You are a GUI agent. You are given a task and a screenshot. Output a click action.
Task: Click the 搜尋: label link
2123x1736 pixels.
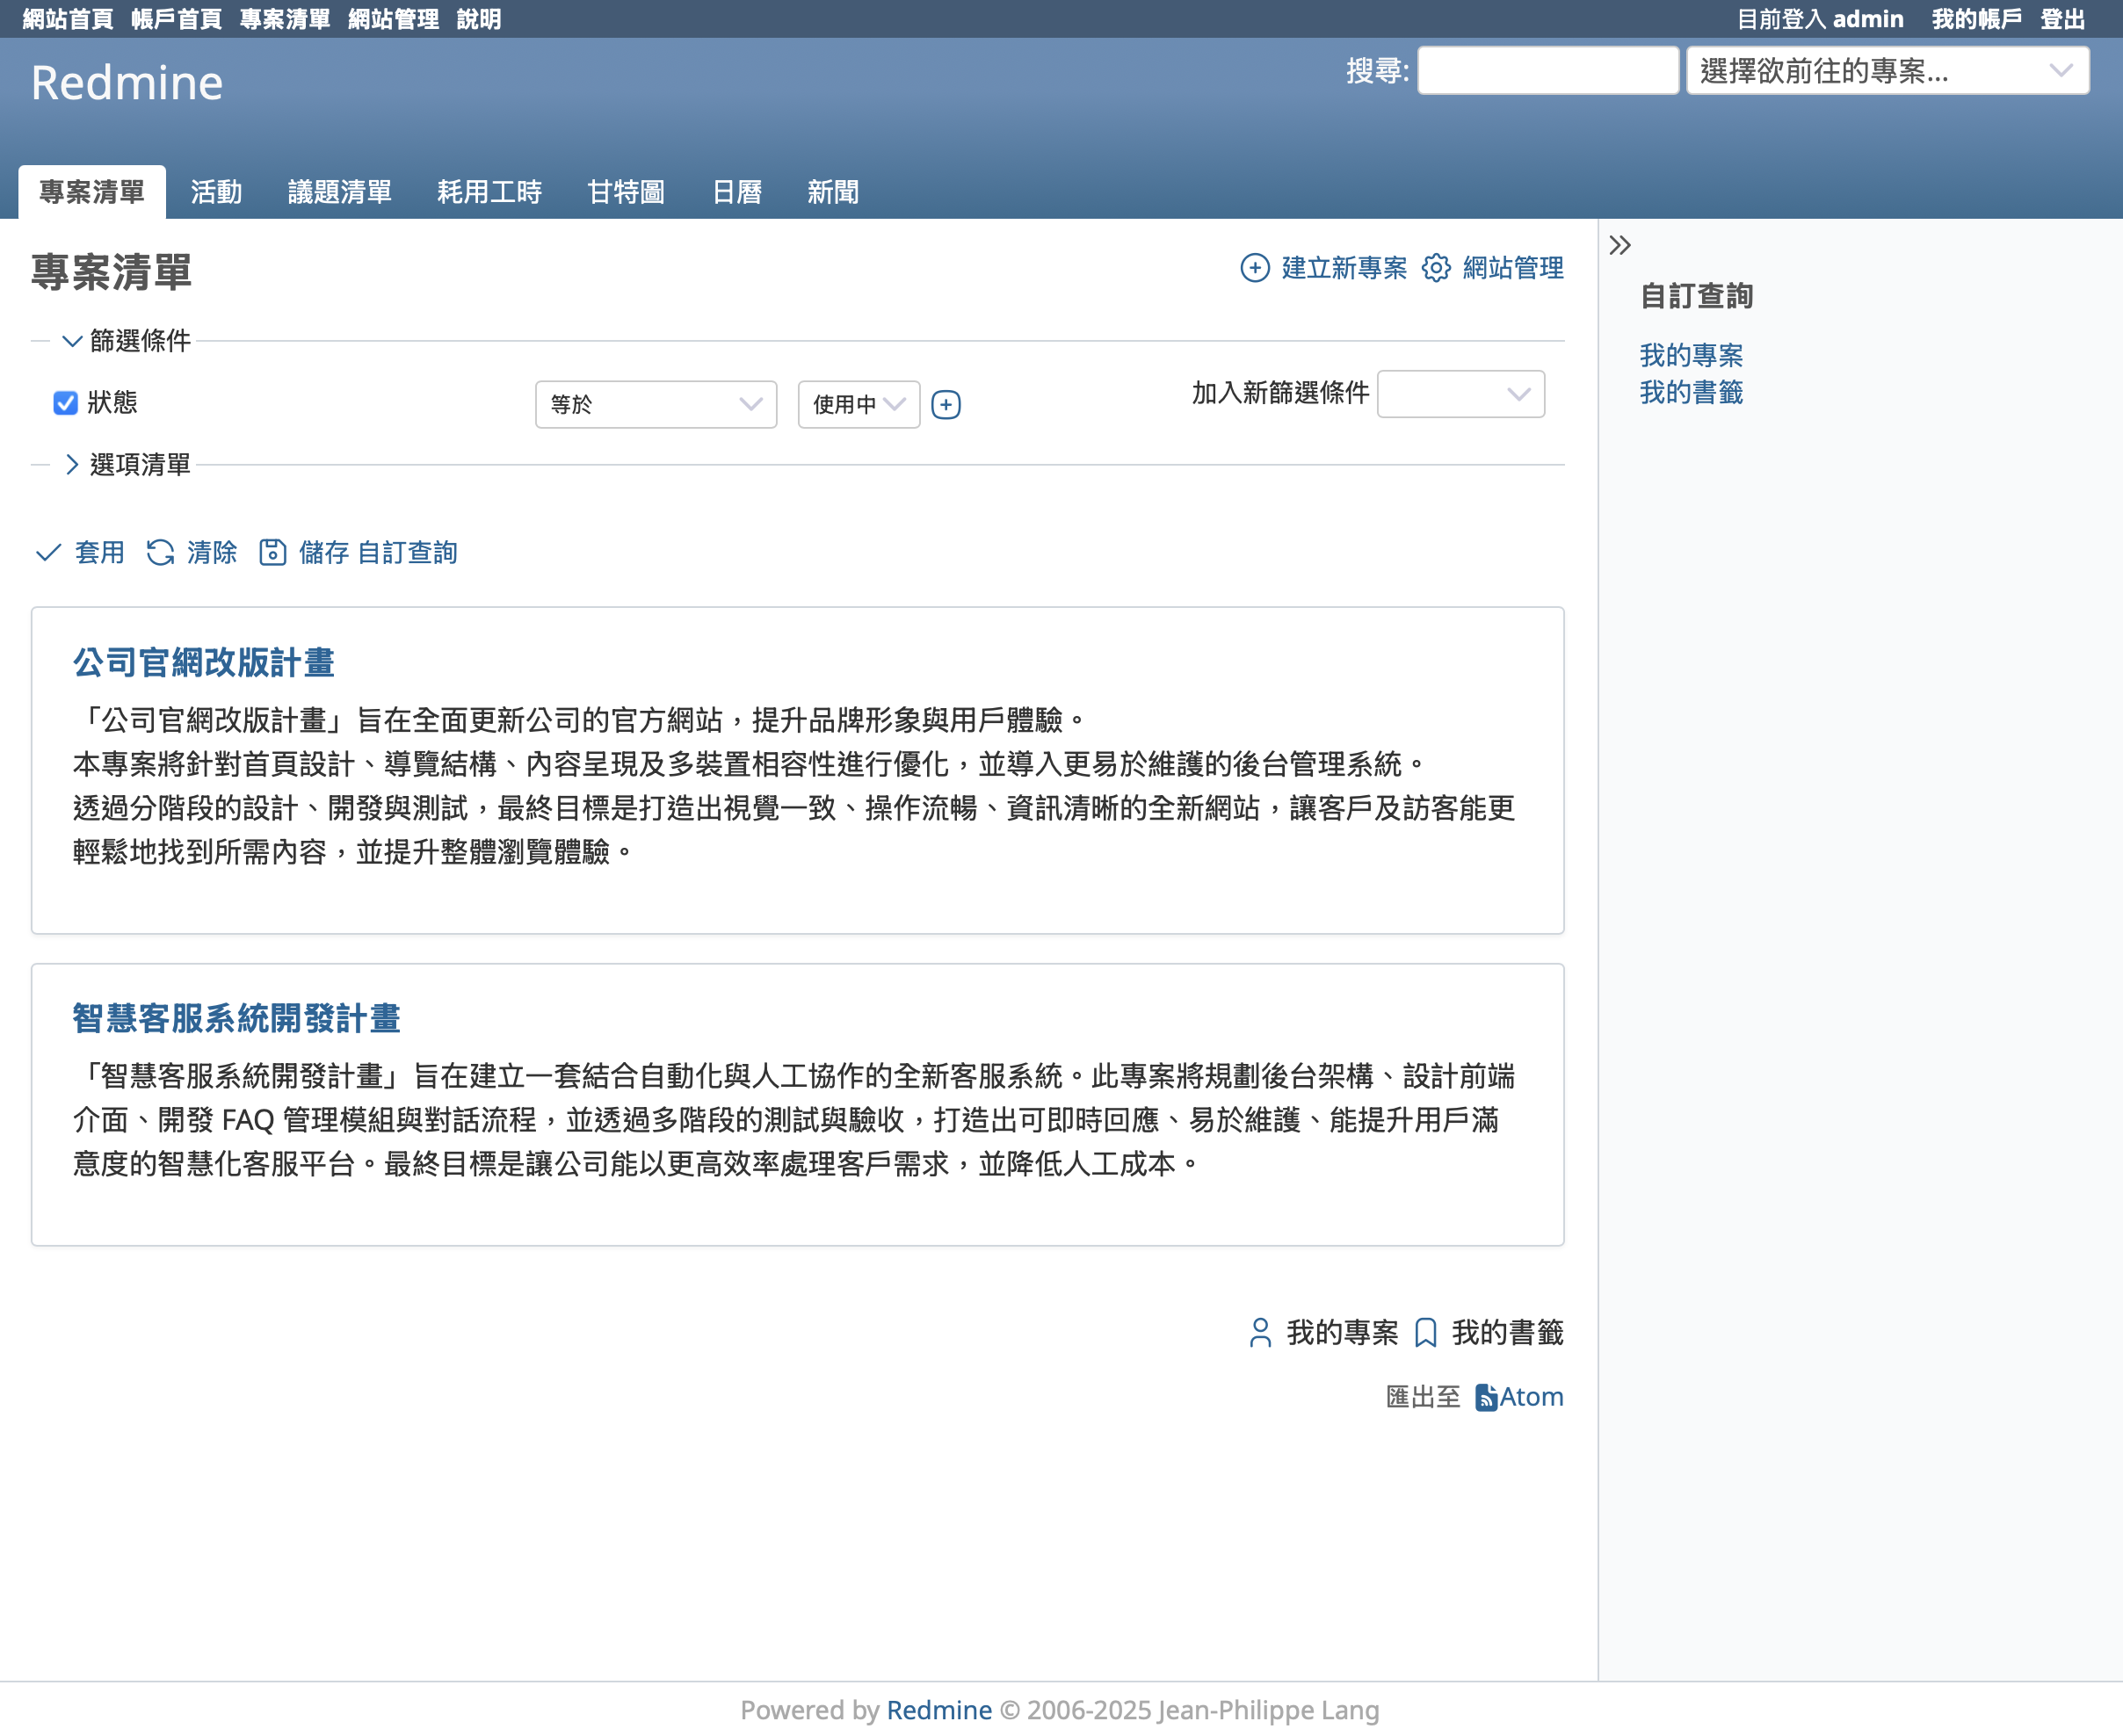click(1377, 71)
